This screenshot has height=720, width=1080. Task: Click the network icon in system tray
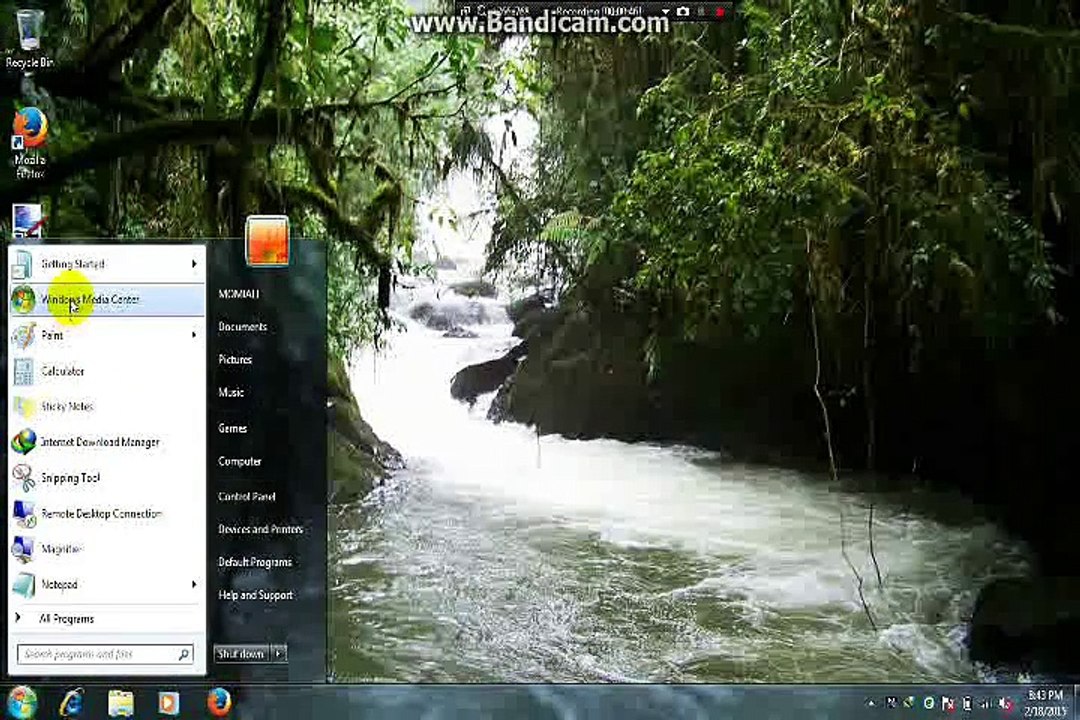pyautogui.click(x=986, y=703)
